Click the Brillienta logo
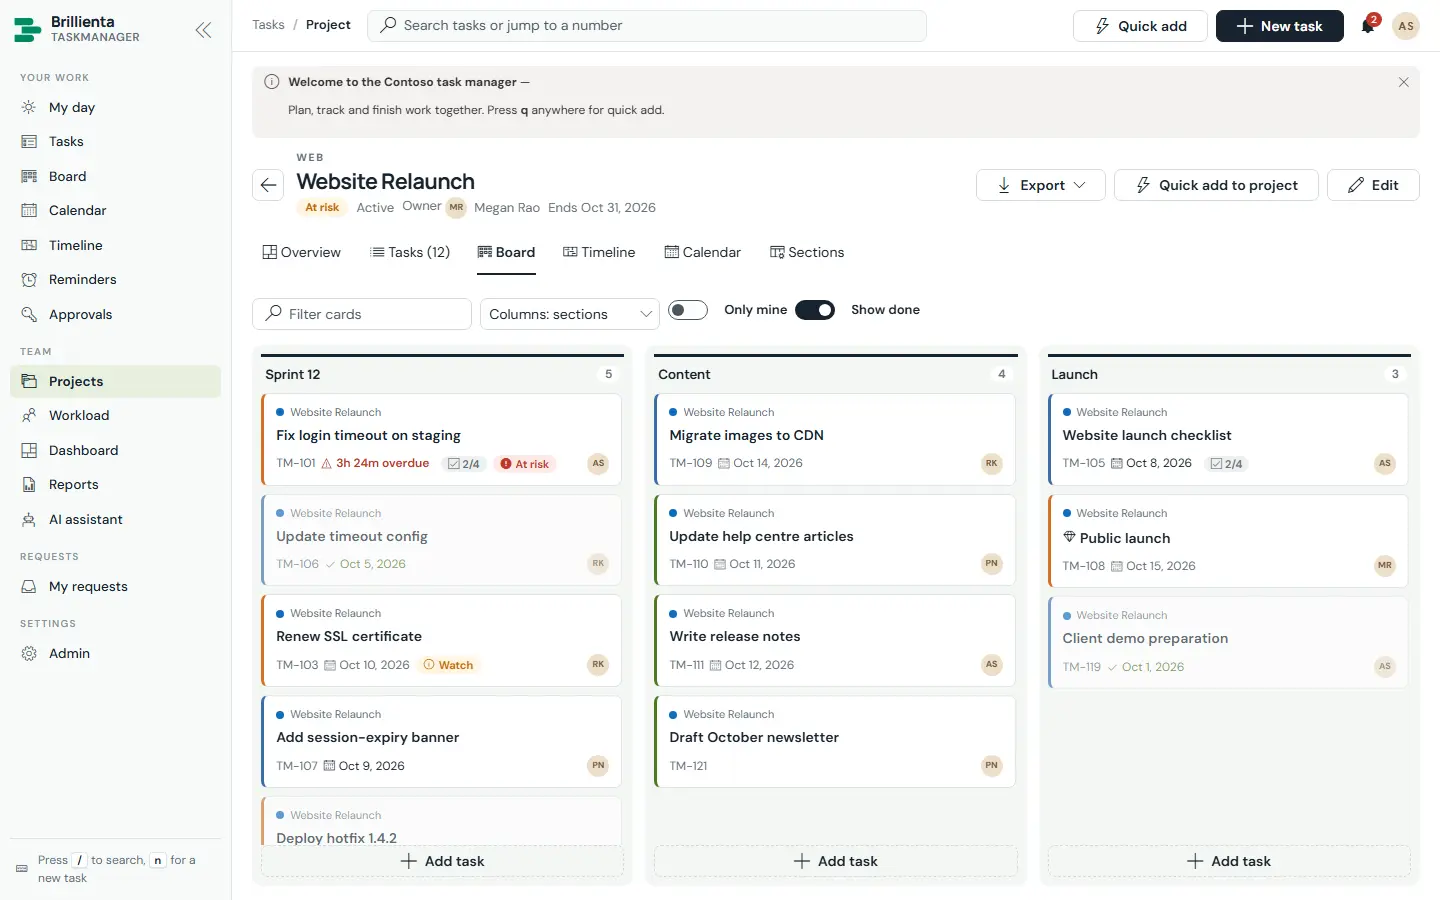The height and width of the screenshot is (900, 1440). coord(28,30)
